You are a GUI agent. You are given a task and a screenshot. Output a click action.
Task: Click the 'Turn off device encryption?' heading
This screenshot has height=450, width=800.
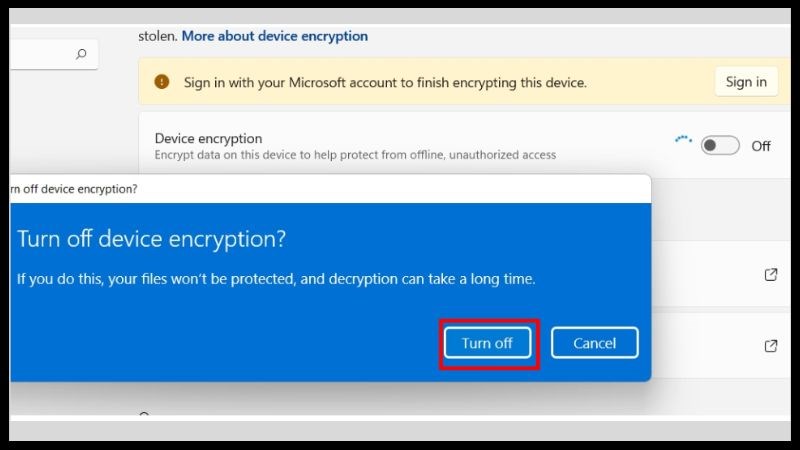[152, 239]
